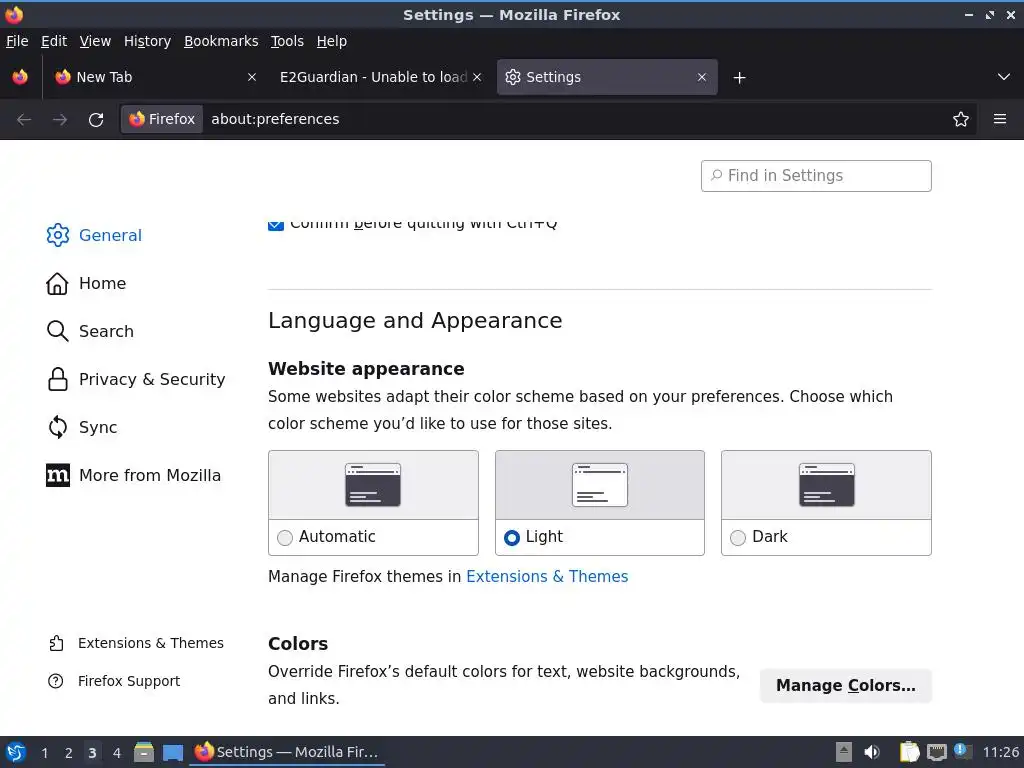Click the Light theme preview thumbnail
Viewport: 1024px width, 768px height.
coord(600,485)
